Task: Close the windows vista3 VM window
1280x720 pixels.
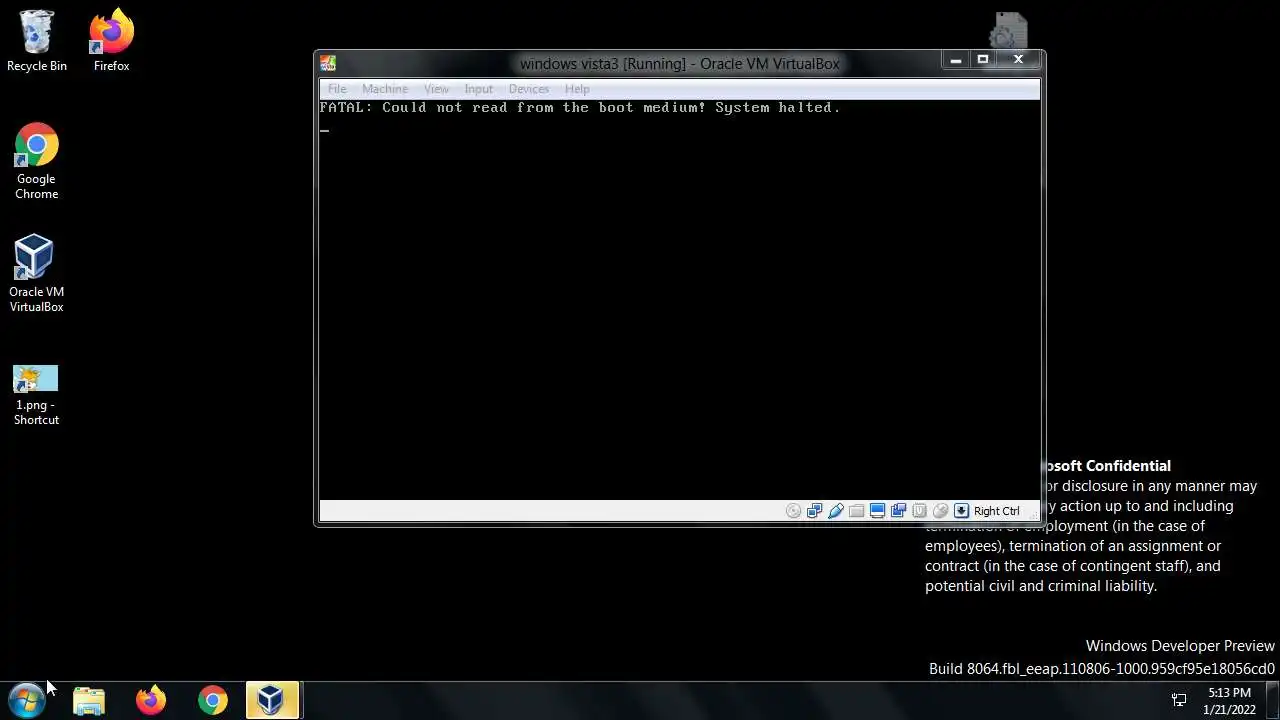Action: tap(1018, 60)
